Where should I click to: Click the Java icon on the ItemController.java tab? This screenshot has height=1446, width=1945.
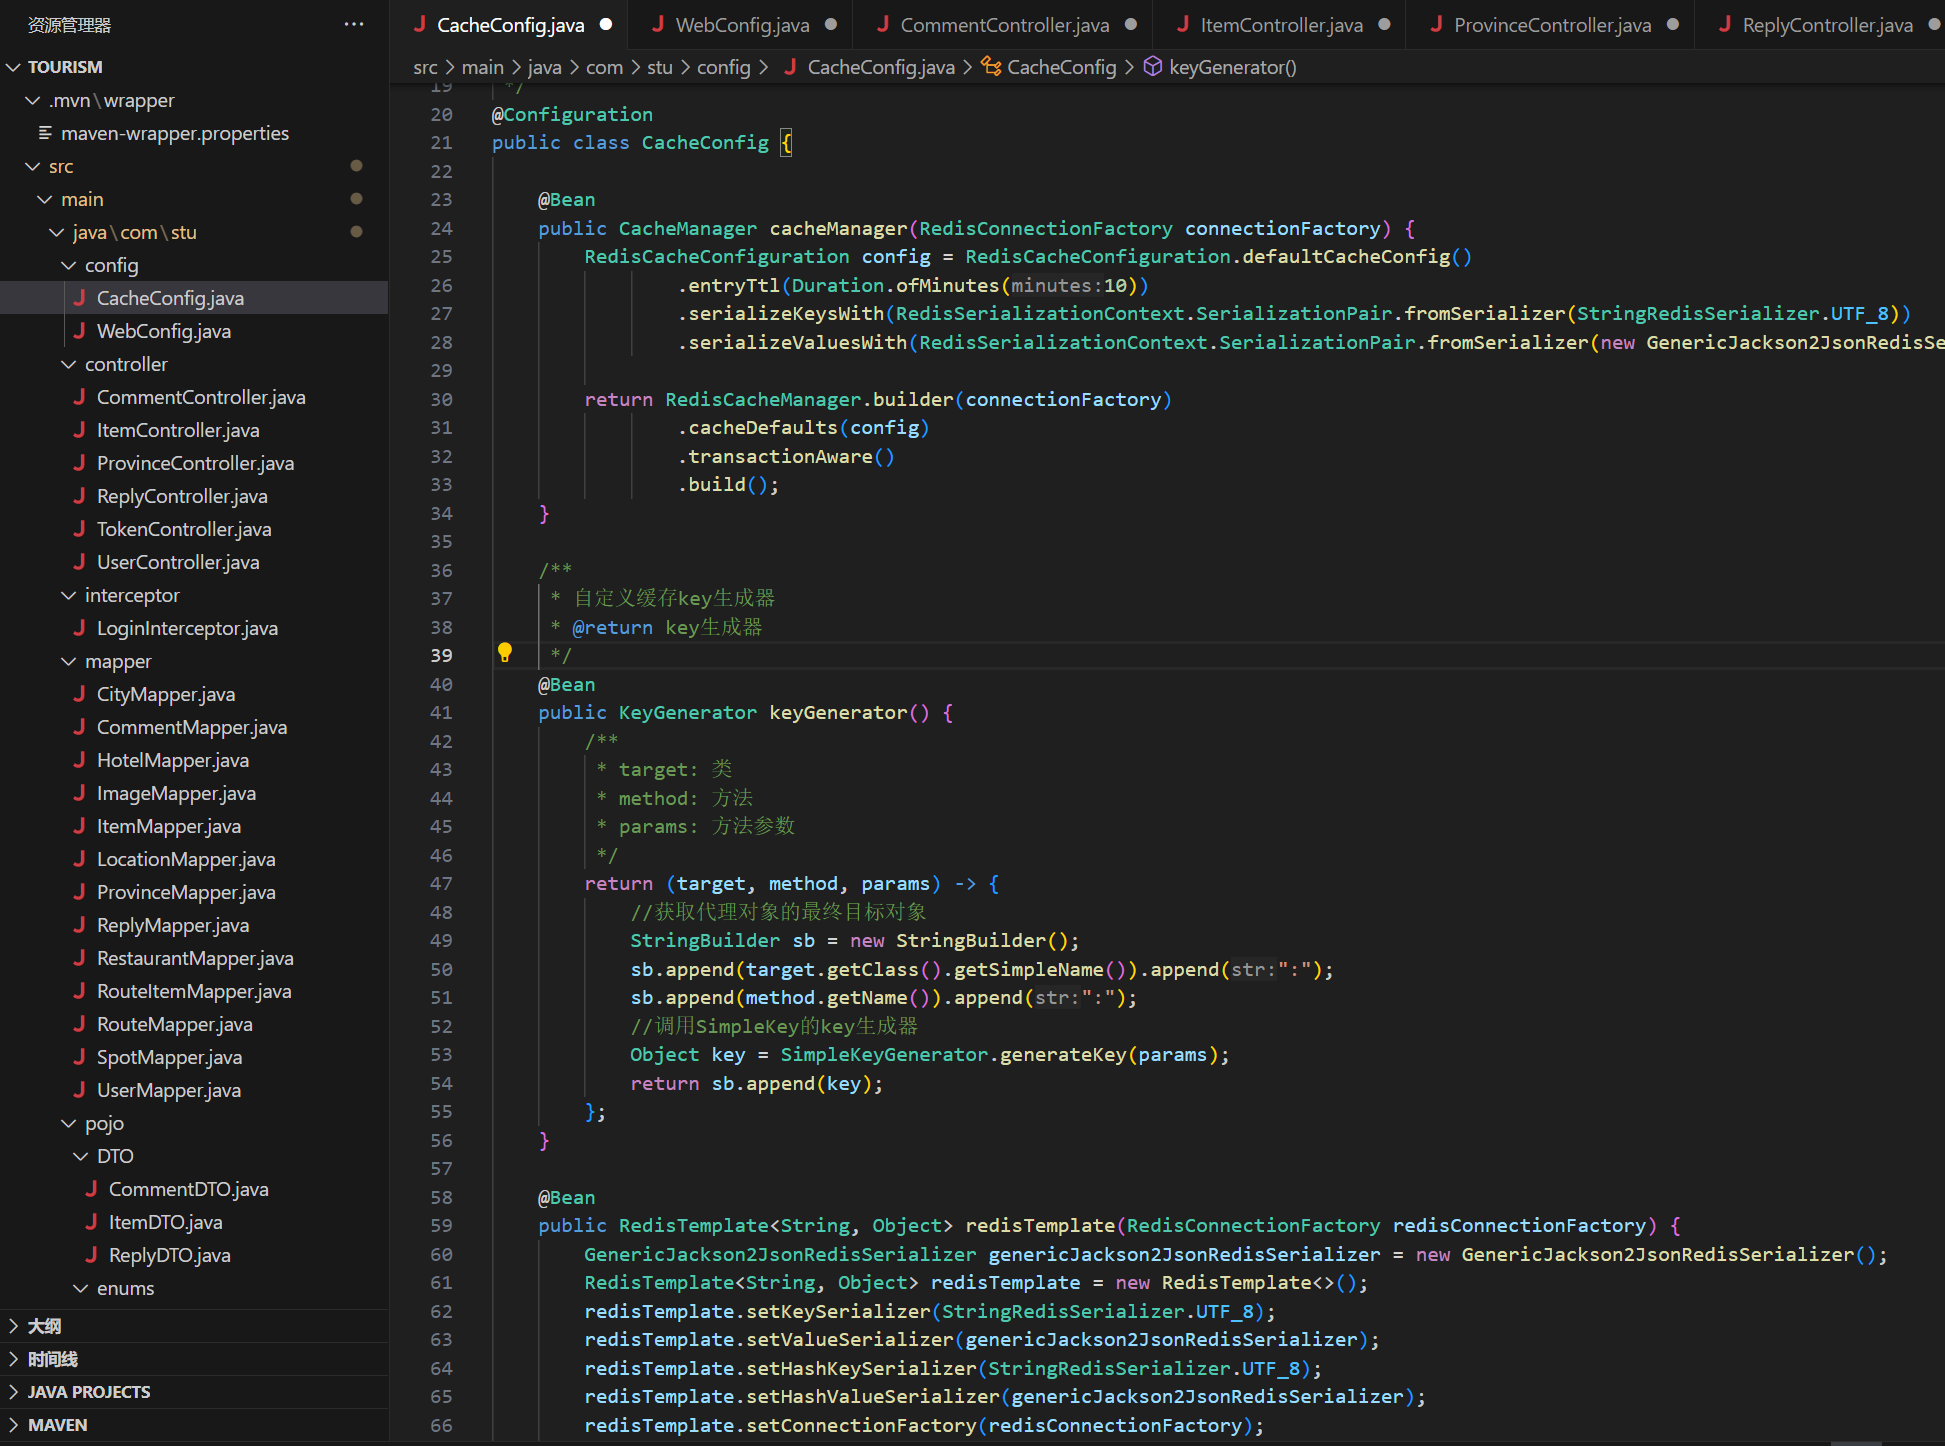coord(1183,24)
